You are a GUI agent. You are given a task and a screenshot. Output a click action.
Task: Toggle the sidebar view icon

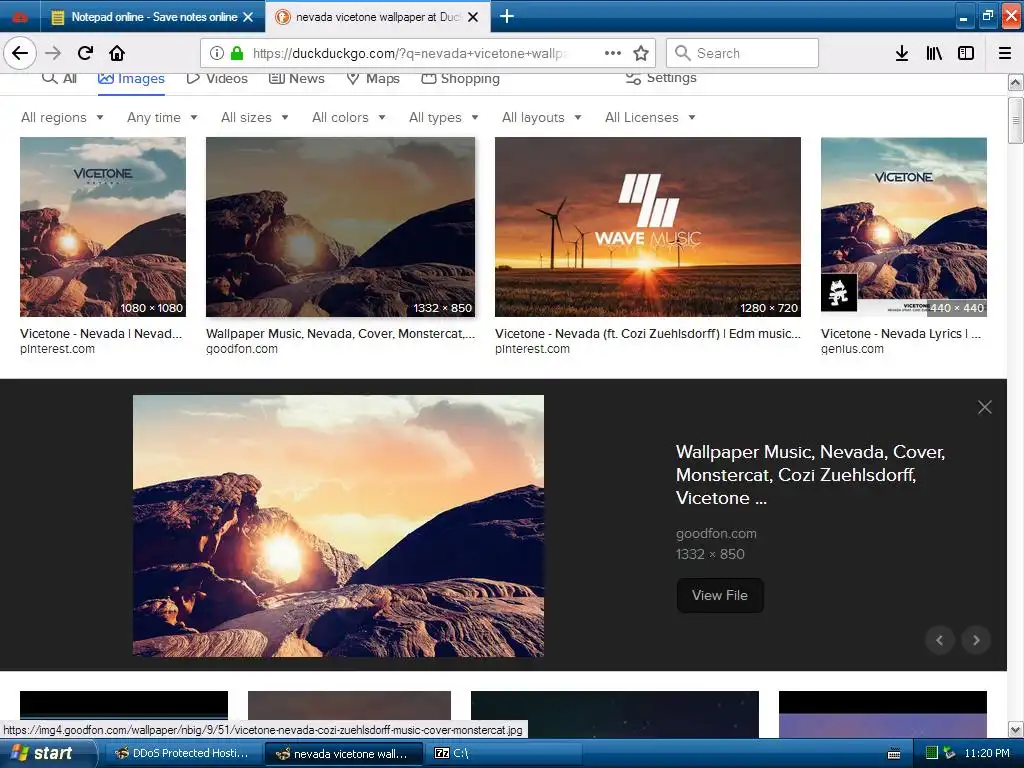966,53
